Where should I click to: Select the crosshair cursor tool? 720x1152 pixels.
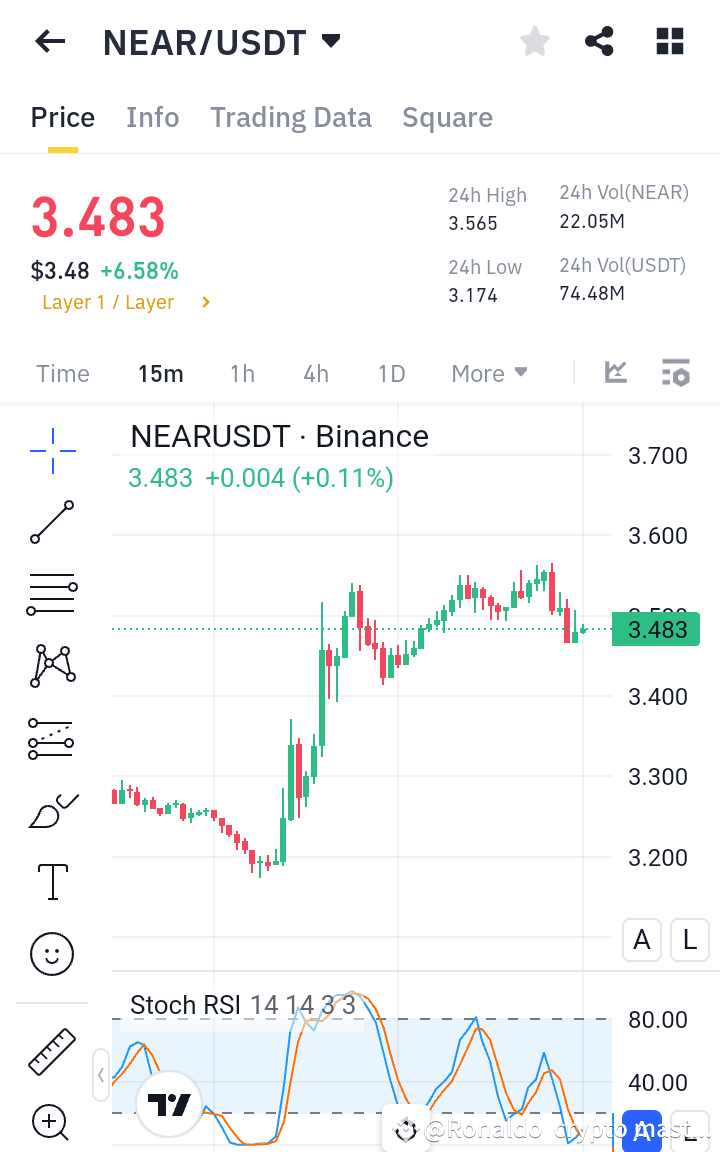(52, 450)
